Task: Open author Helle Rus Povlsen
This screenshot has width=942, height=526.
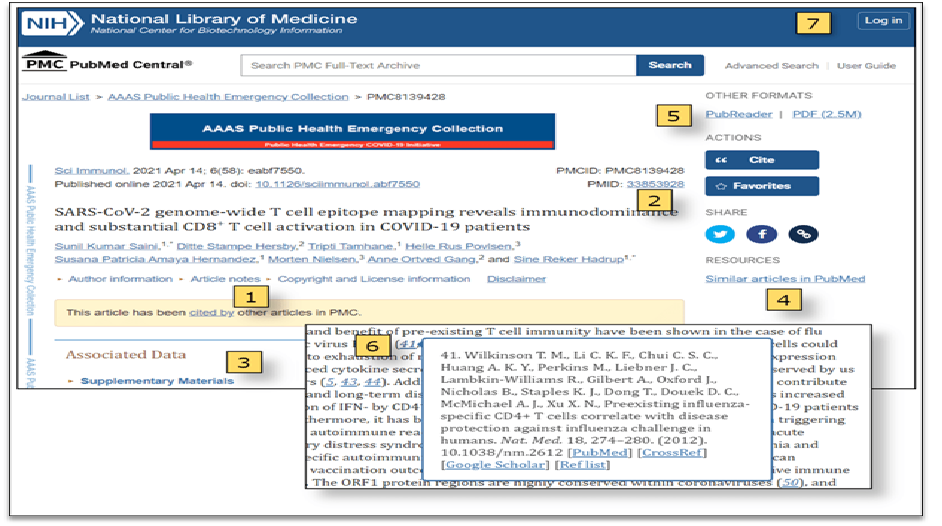Action: point(460,246)
